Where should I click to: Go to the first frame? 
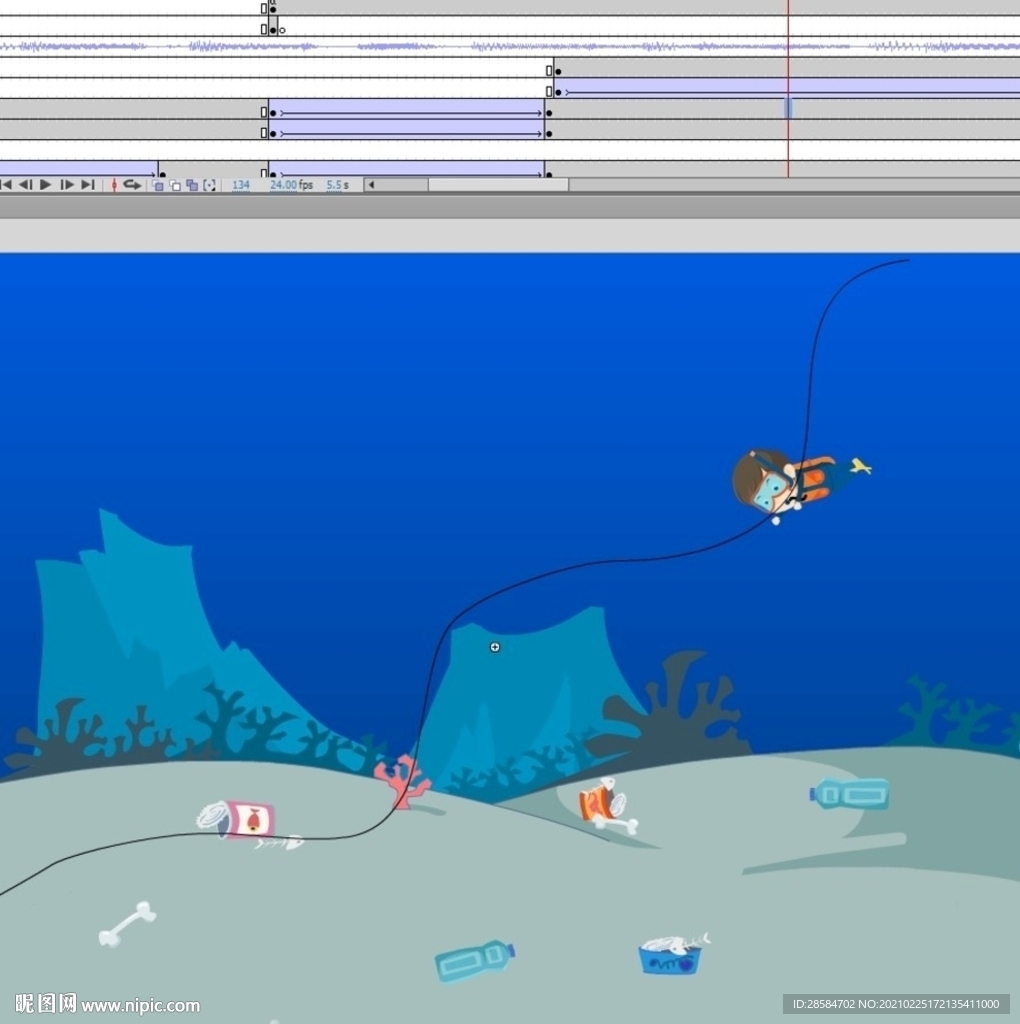[x=6, y=185]
